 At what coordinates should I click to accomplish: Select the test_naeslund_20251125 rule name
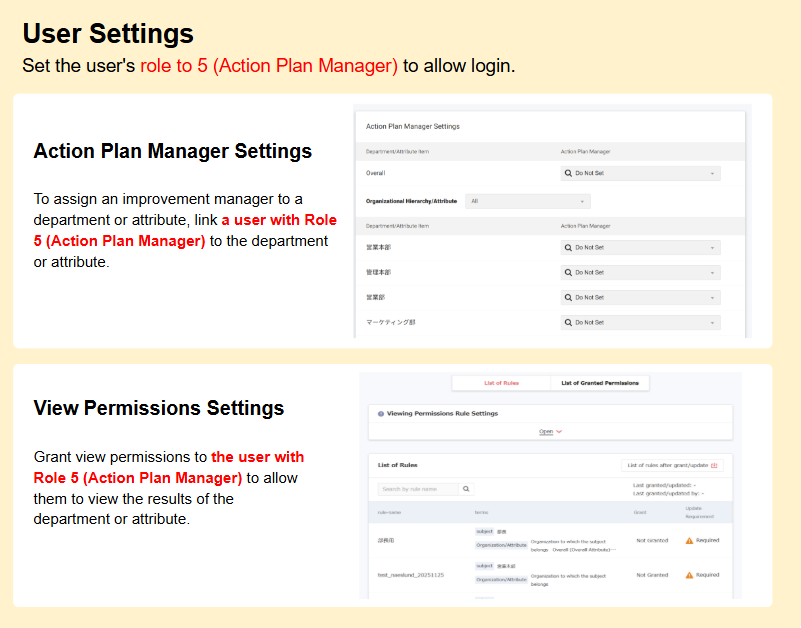[x=410, y=575]
